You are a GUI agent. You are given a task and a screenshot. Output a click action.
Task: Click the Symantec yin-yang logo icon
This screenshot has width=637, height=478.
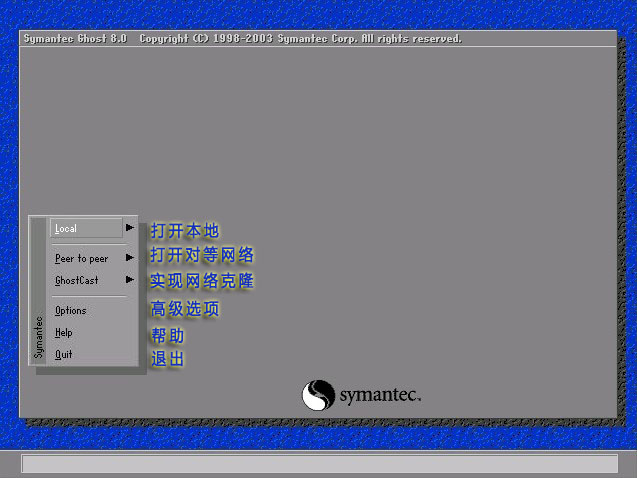click(318, 395)
